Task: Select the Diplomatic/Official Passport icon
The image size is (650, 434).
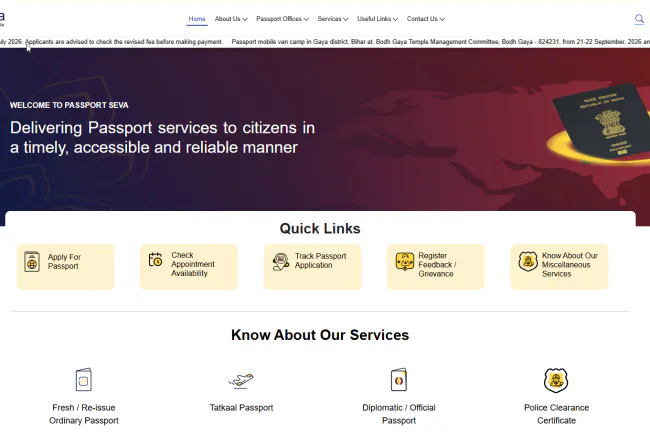Action: [x=399, y=379]
